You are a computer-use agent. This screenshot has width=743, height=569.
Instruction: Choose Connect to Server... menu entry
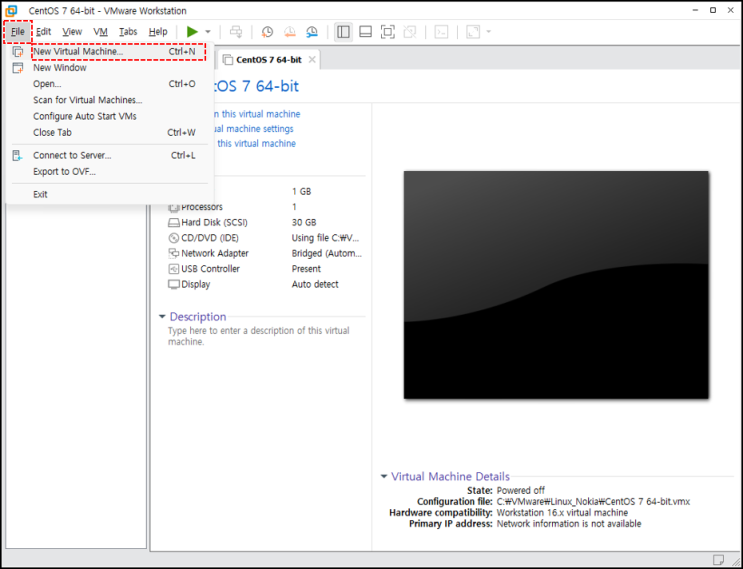pyautogui.click(x=109, y=155)
